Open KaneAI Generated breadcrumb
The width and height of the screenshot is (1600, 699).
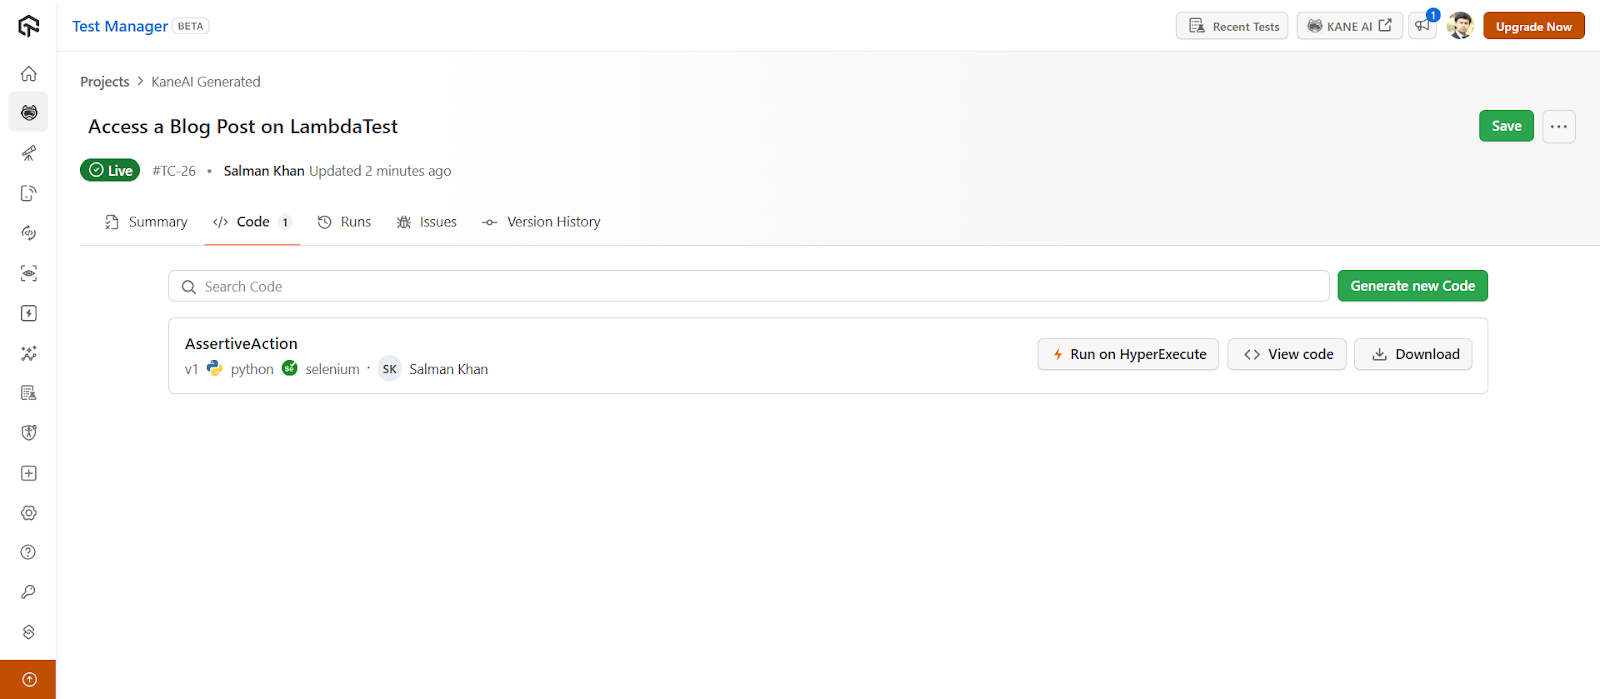(x=206, y=82)
